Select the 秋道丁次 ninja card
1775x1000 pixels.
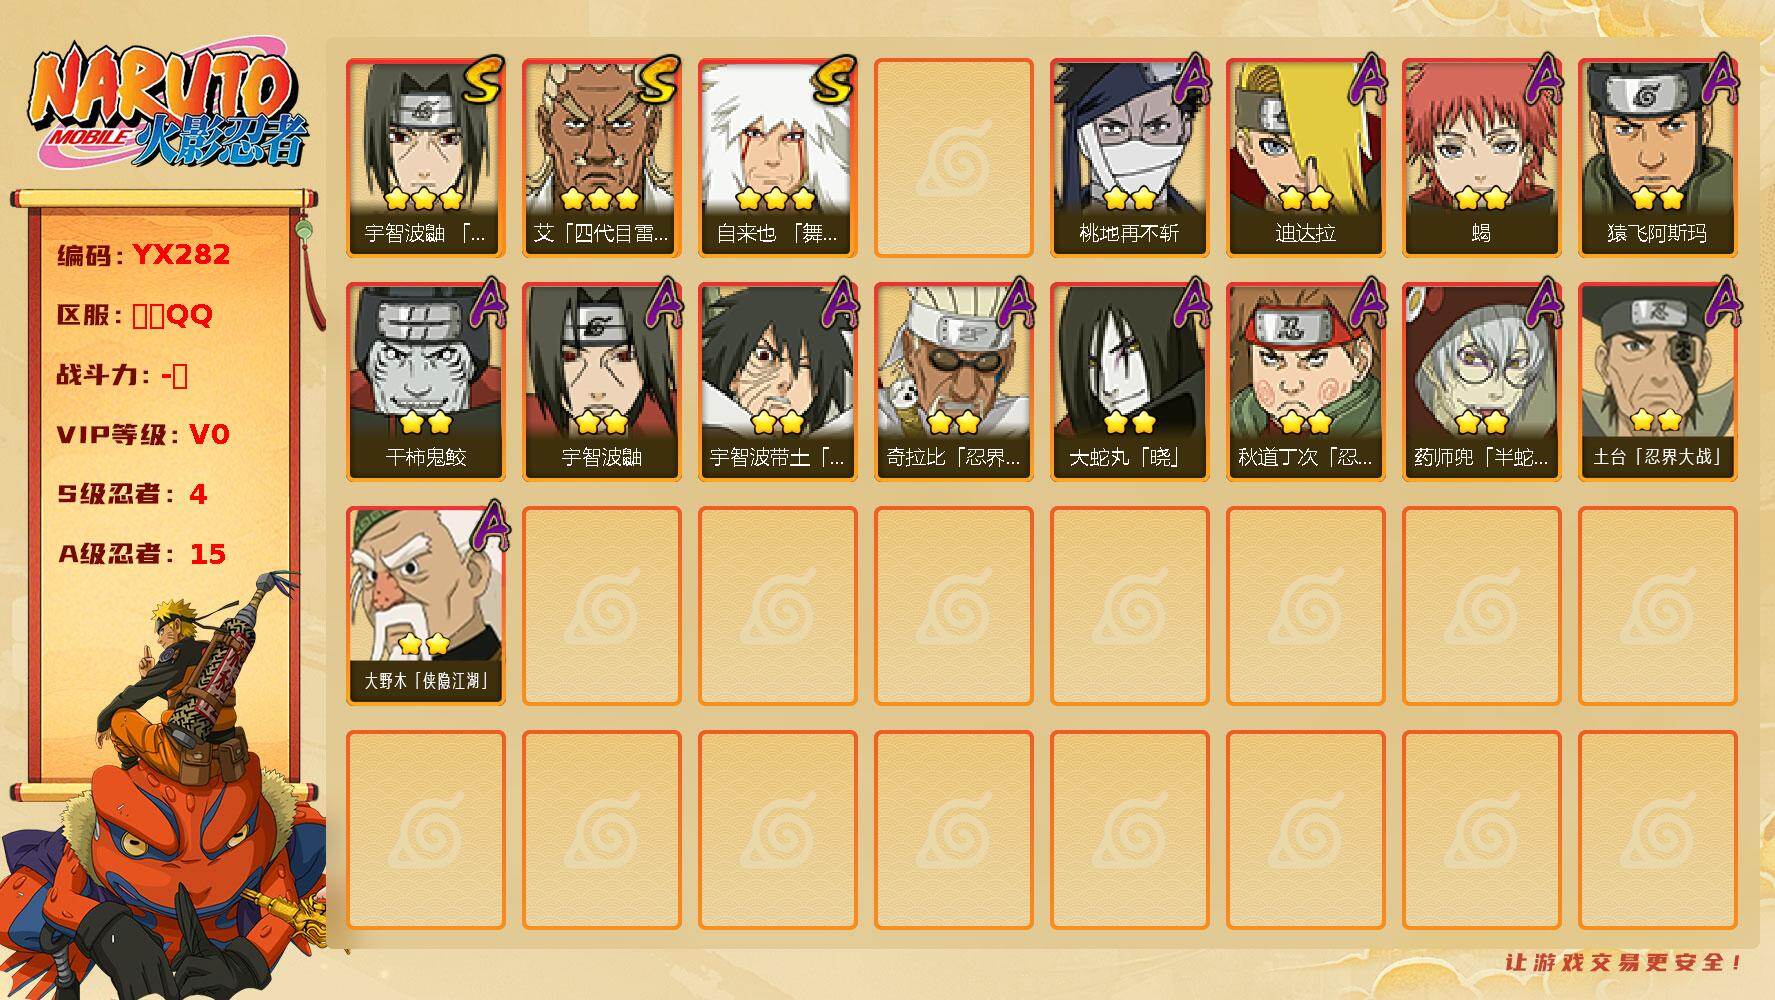1305,381
